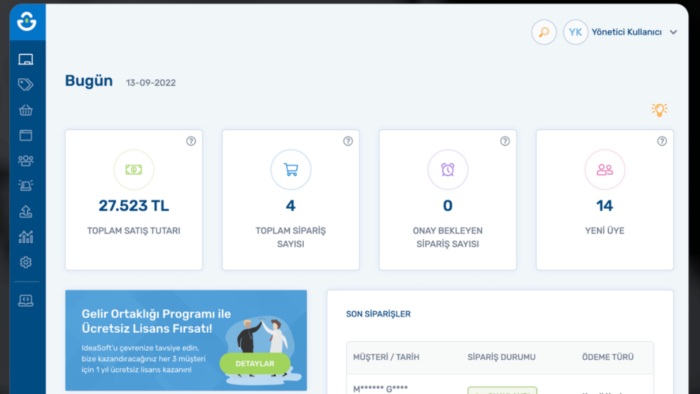Click the help icon on the Toplam Satış Tutarı card

click(x=191, y=141)
